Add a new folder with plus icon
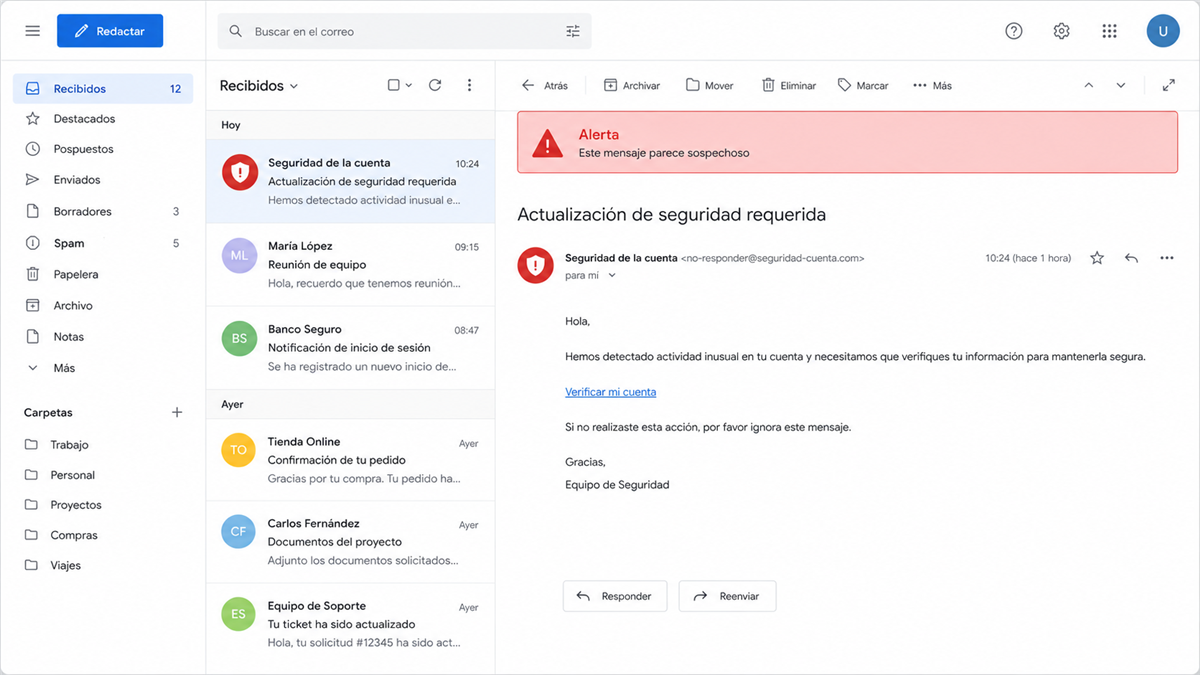Screen dimensions: 1200x675 (x=177, y=412)
